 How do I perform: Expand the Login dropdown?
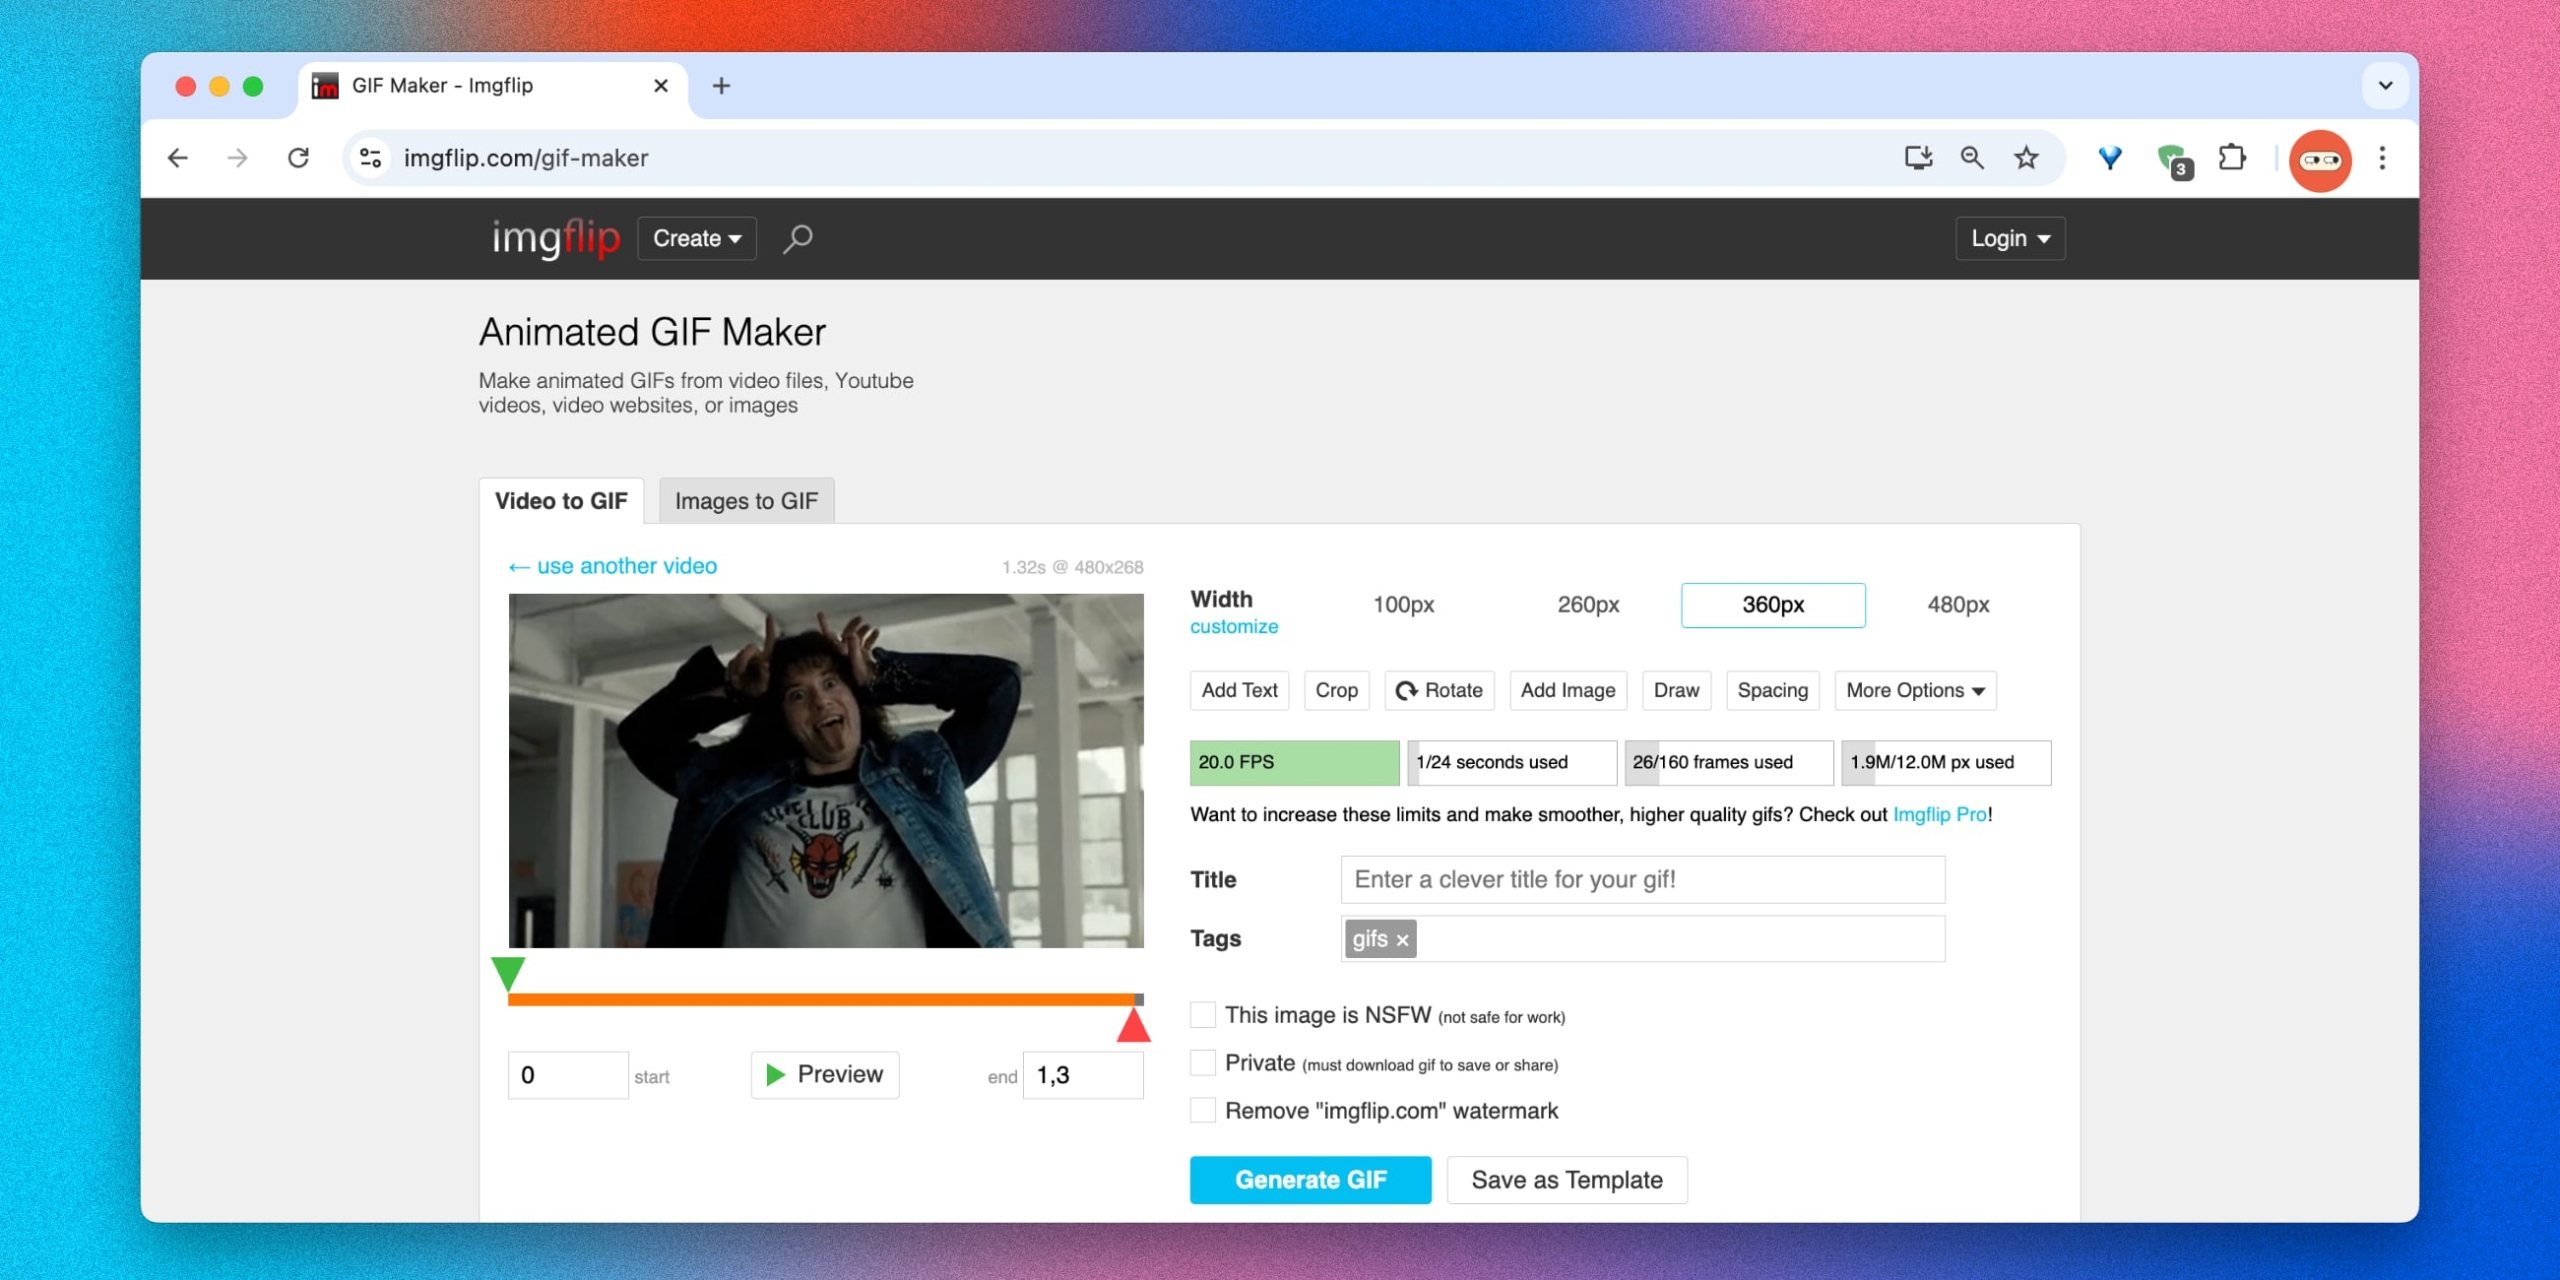(x=2009, y=239)
